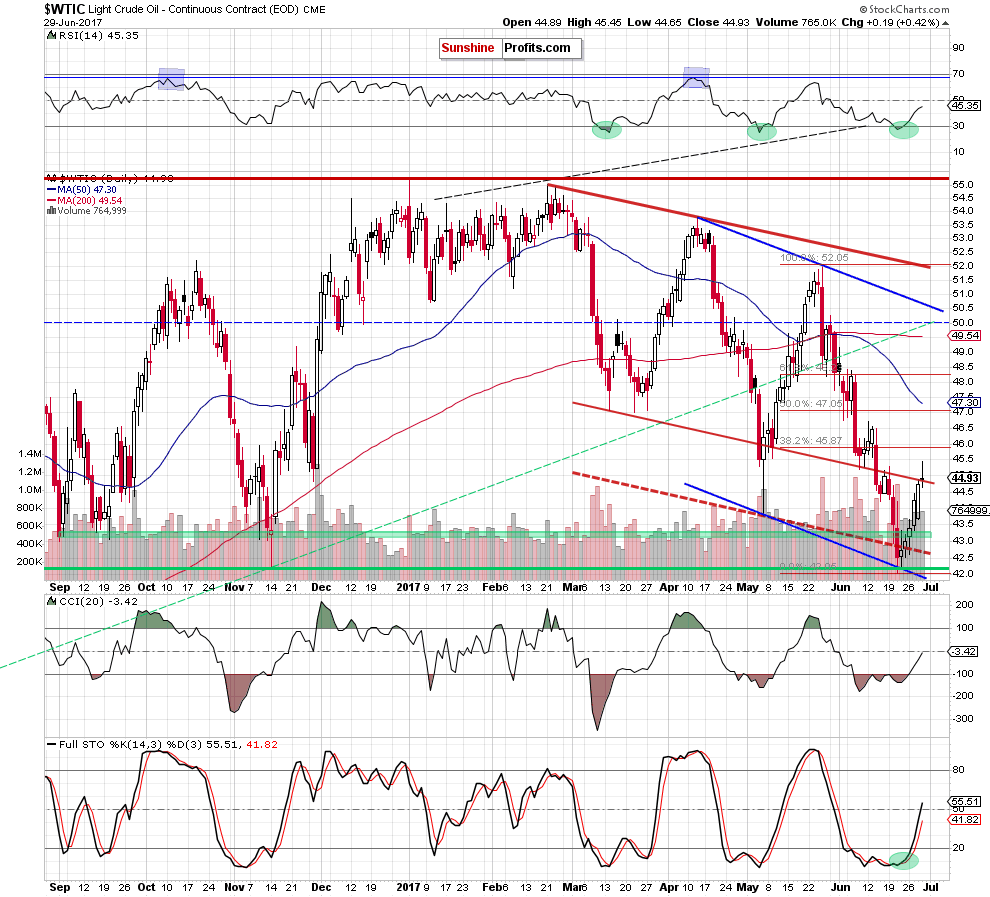Viewport: 990px width, 897px height.
Task: Click the 50.0%: 47.05 Fibonacci label
Action: point(811,403)
